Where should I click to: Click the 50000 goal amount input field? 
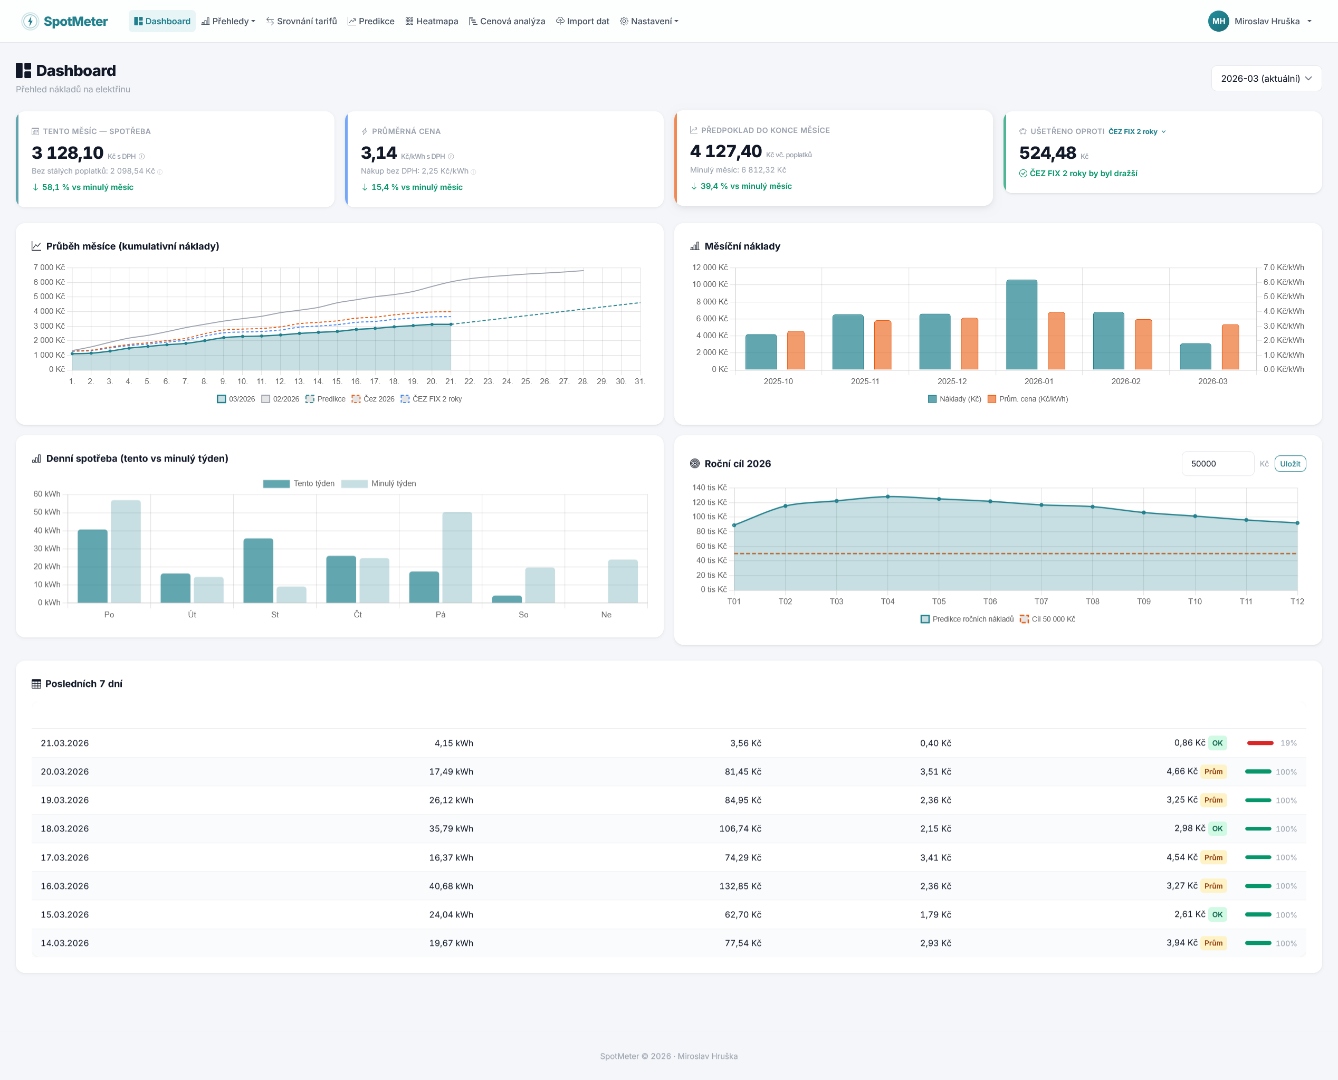click(1216, 463)
